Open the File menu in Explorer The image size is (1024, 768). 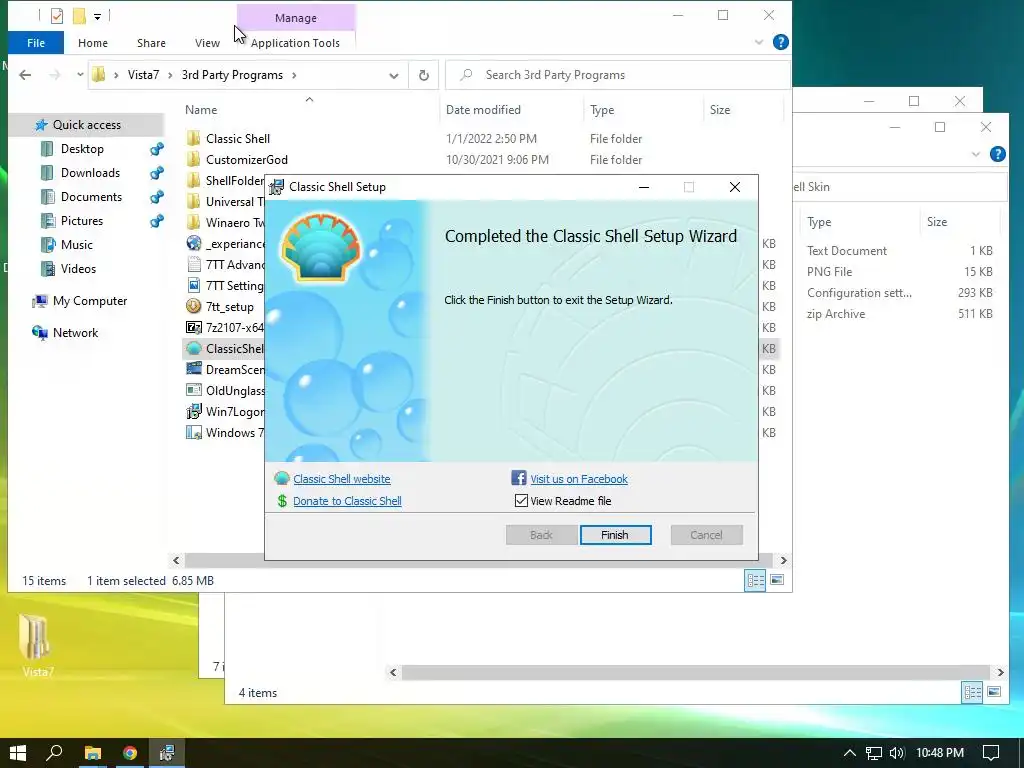pos(36,43)
